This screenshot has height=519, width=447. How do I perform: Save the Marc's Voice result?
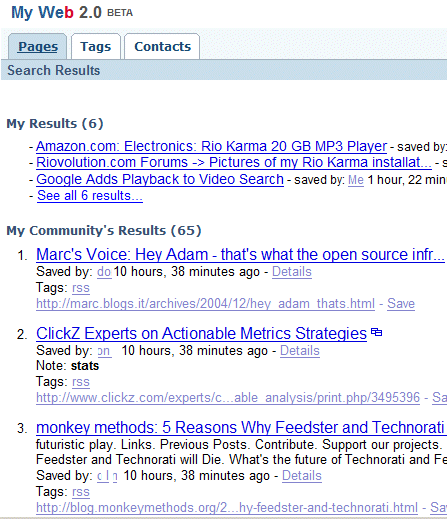point(401,304)
